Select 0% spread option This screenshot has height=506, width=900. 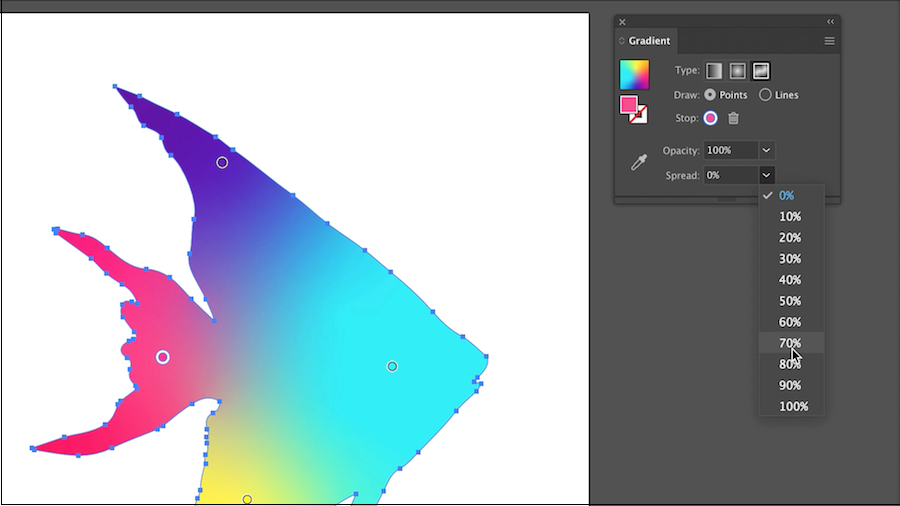pos(792,196)
